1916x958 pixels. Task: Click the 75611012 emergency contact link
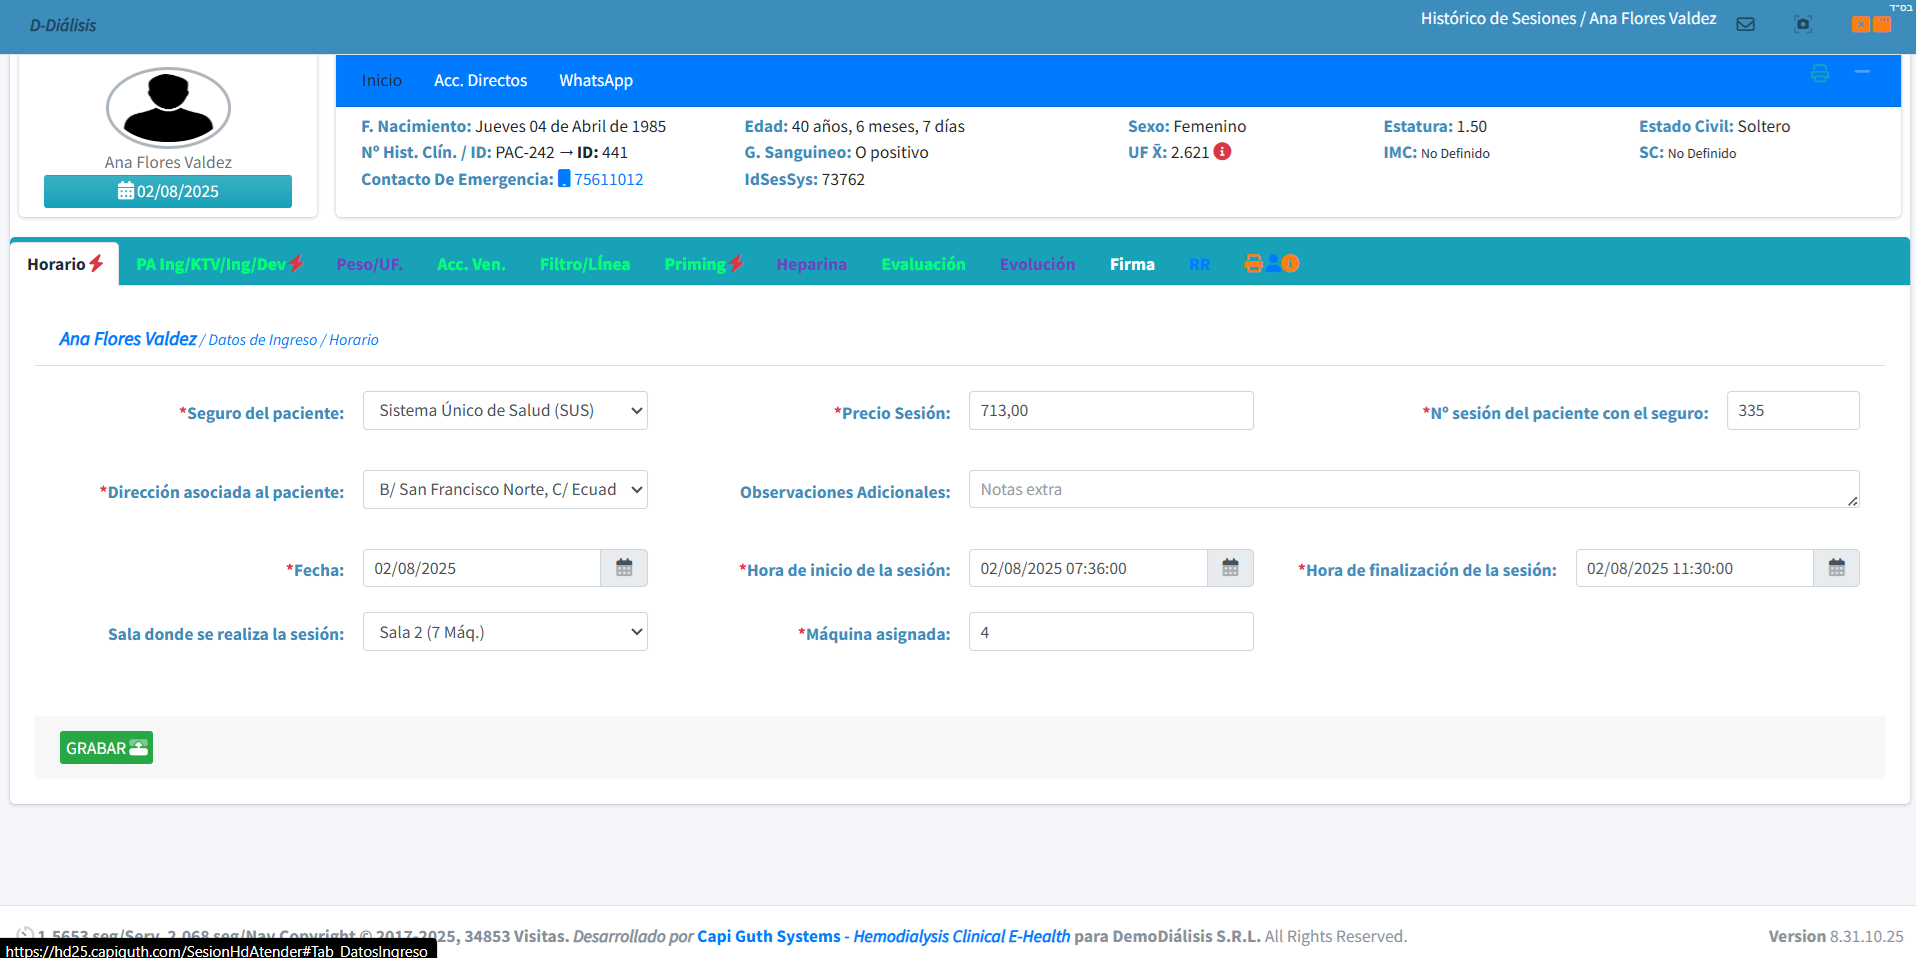click(x=609, y=179)
